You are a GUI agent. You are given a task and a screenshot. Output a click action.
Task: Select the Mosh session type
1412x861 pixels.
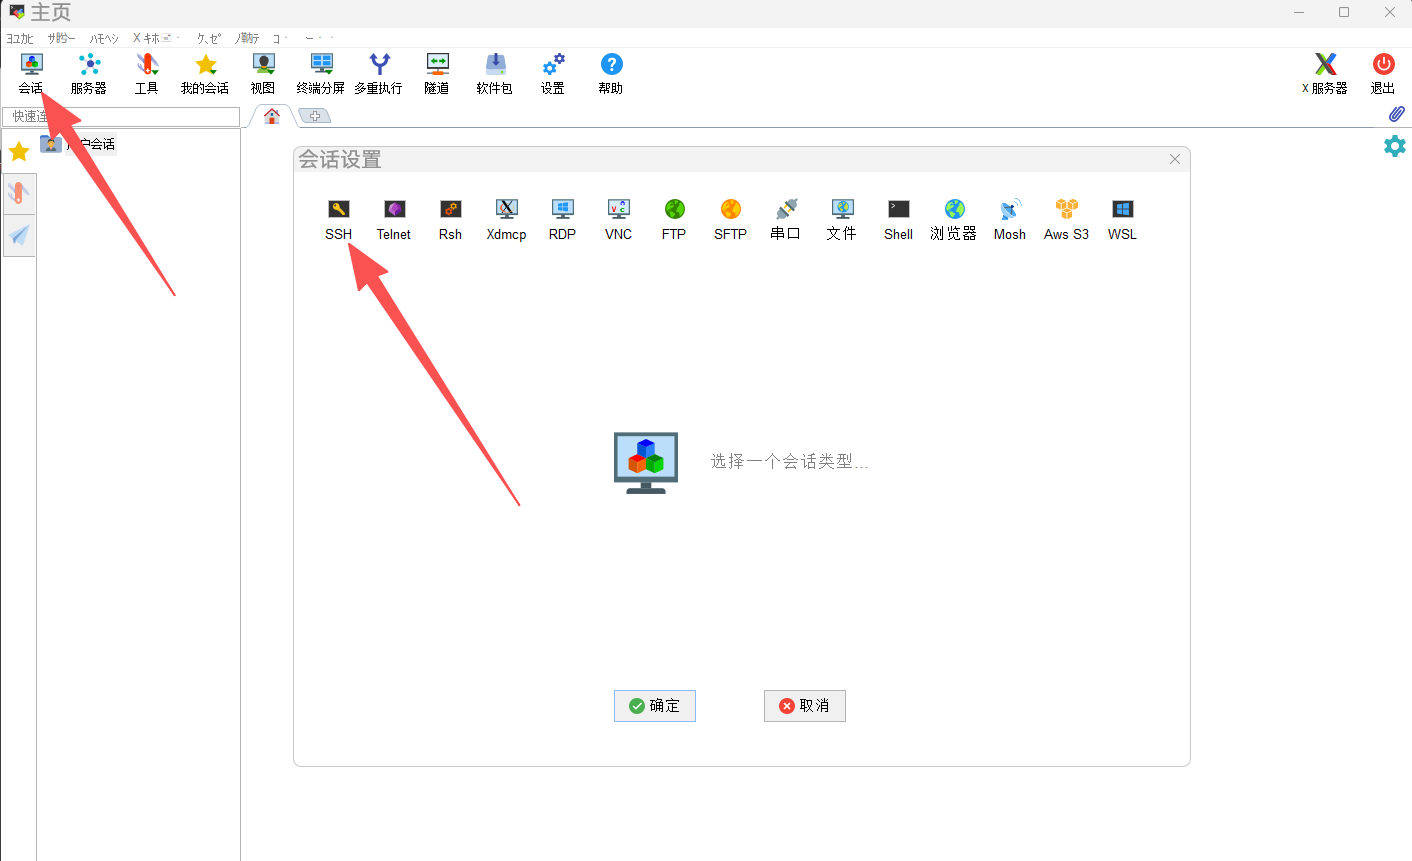click(x=1009, y=219)
